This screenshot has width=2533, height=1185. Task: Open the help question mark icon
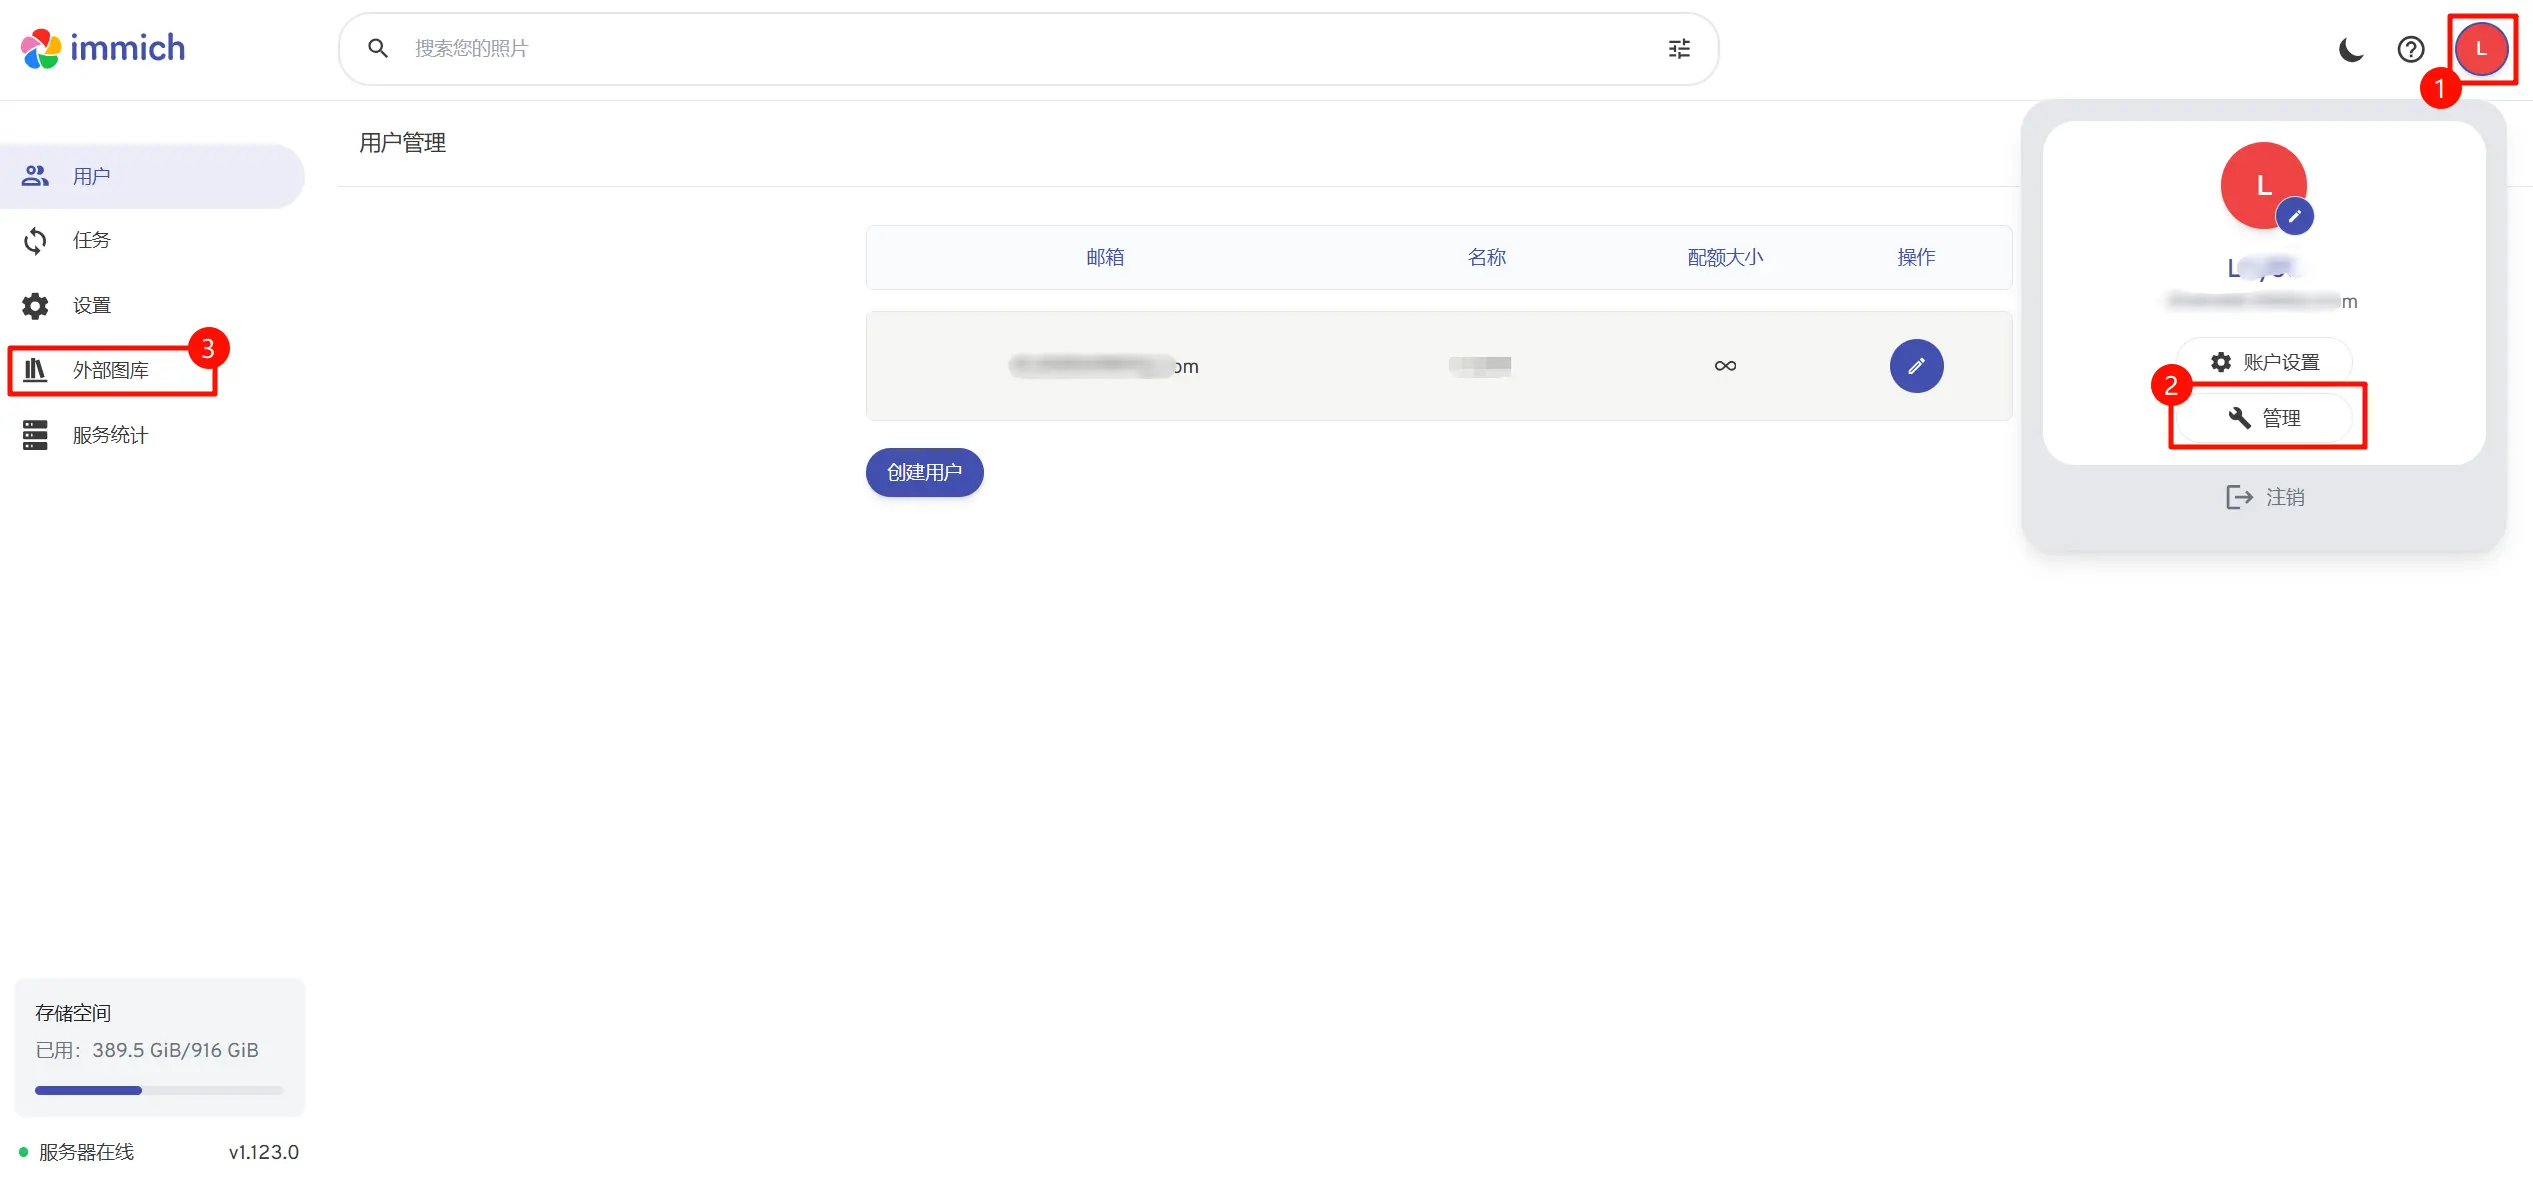tap(2411, 49)
